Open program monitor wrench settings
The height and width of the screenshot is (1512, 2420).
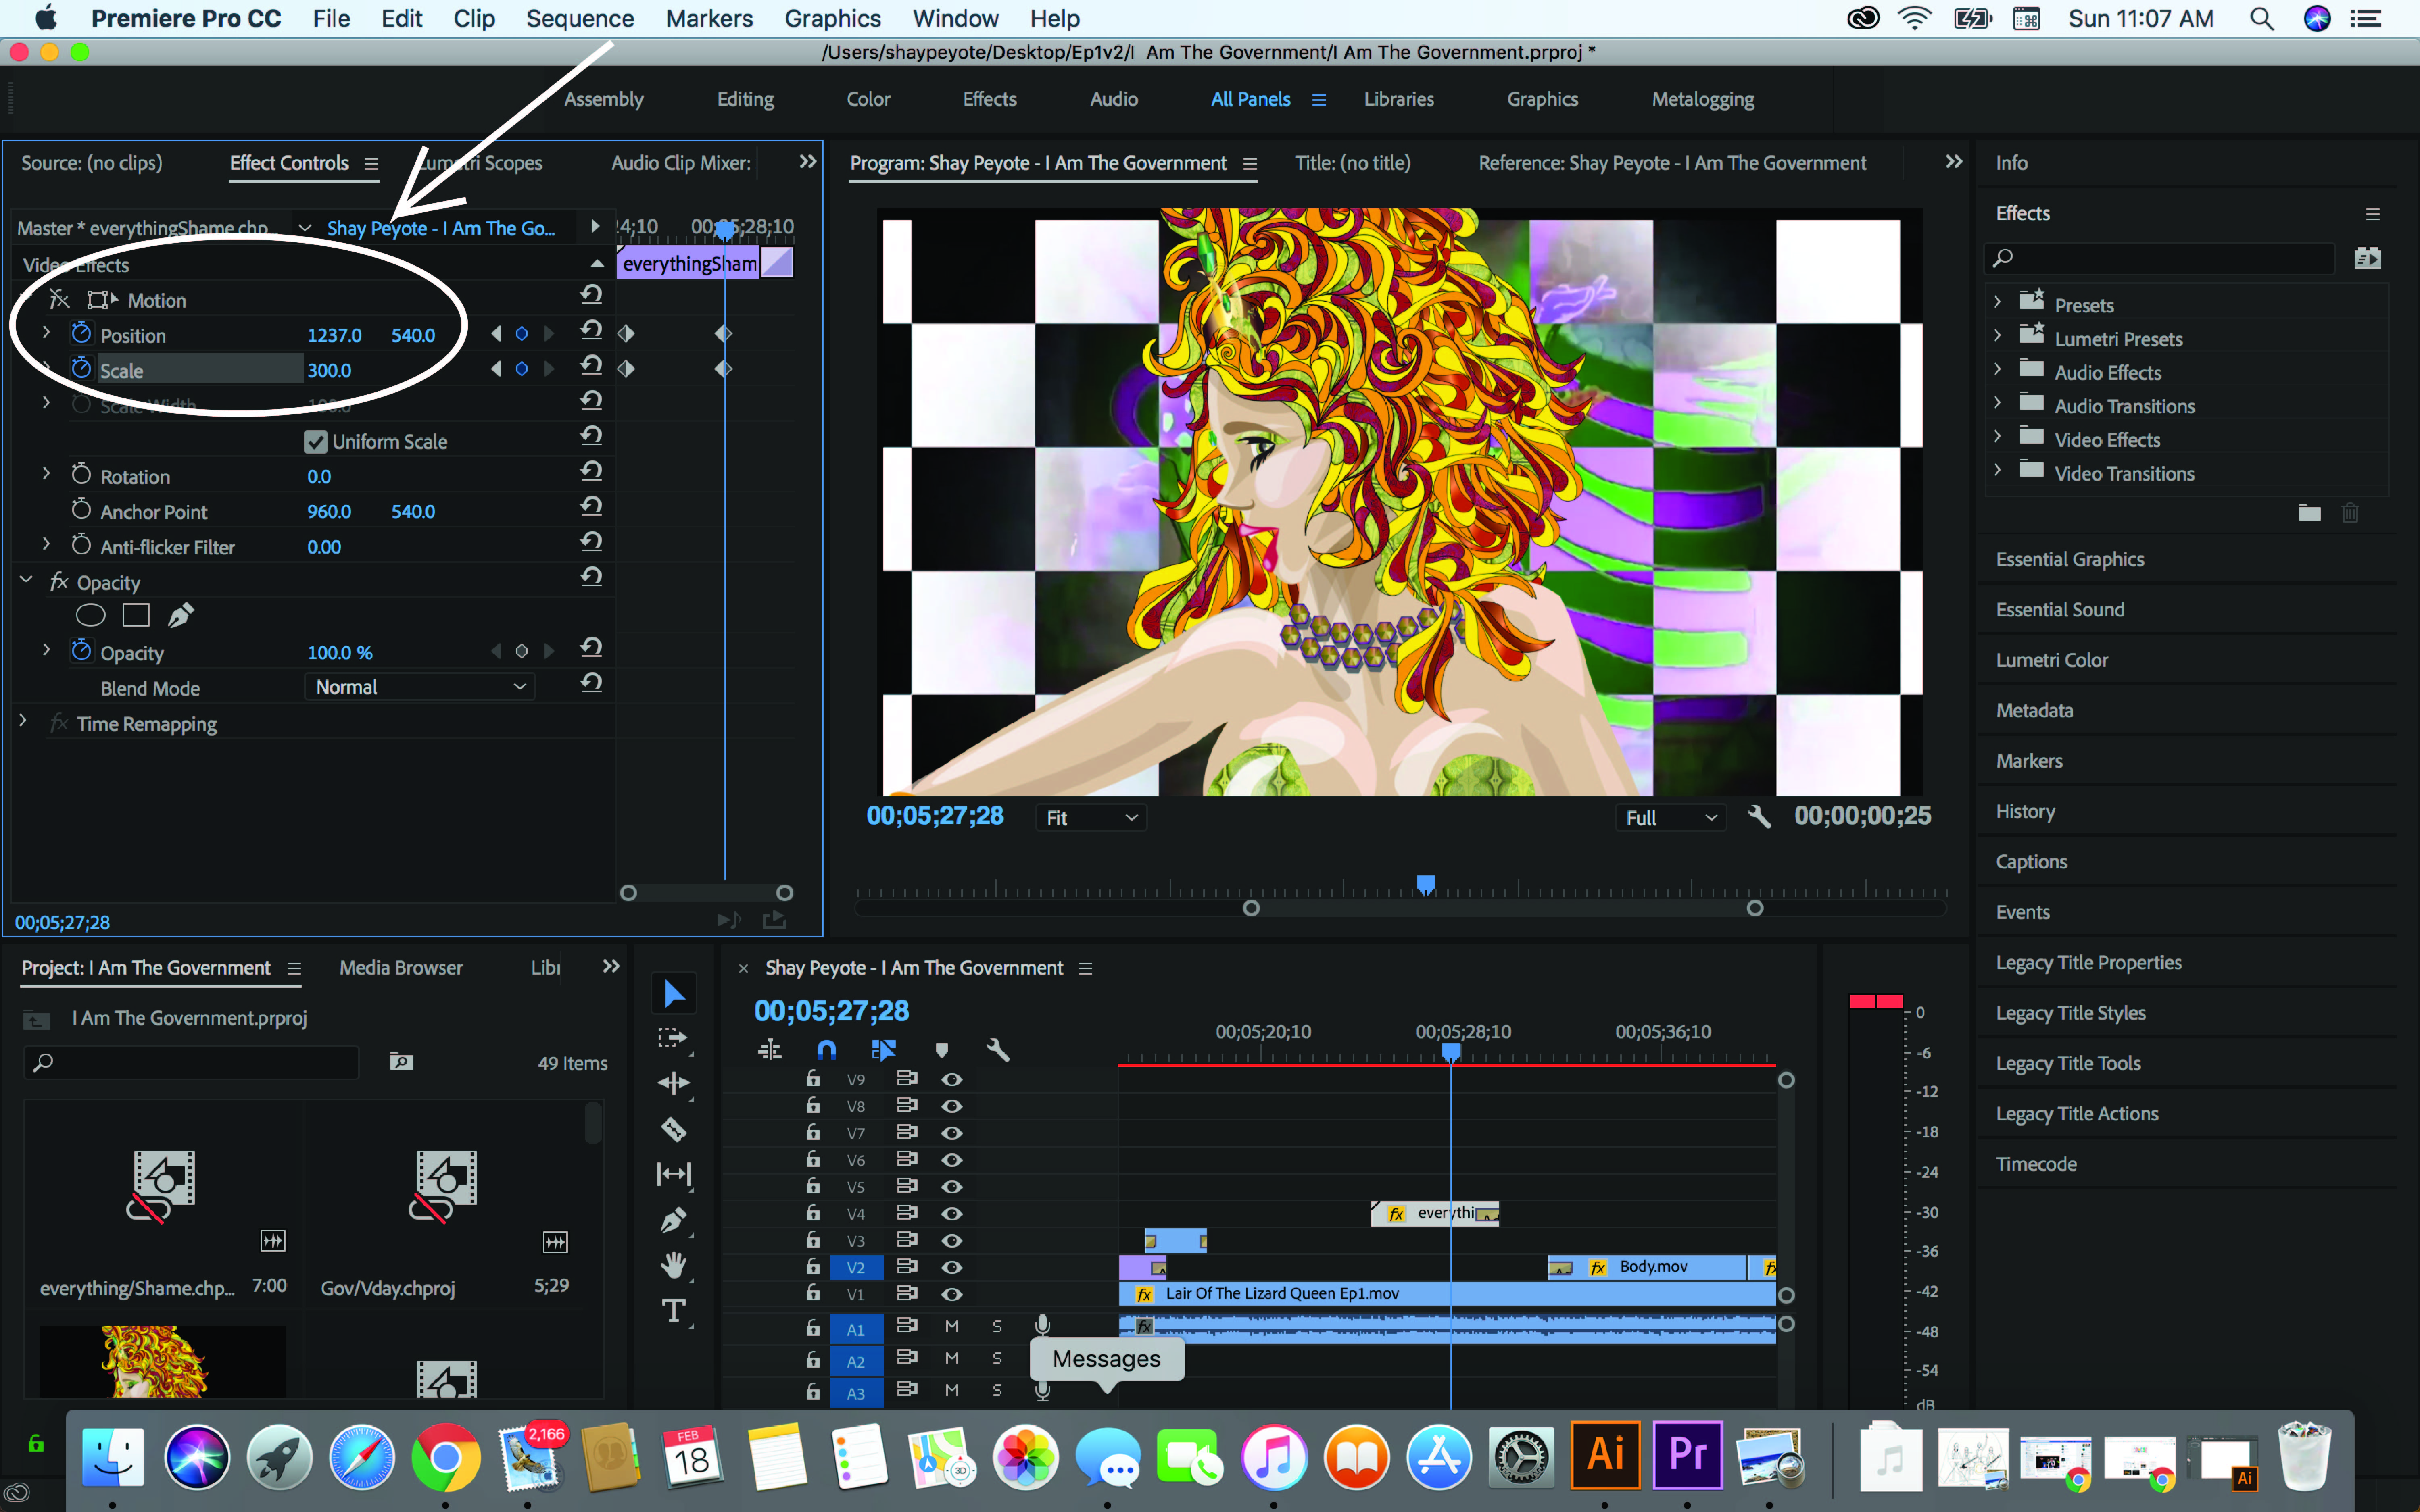click(x=1758, y=817)
